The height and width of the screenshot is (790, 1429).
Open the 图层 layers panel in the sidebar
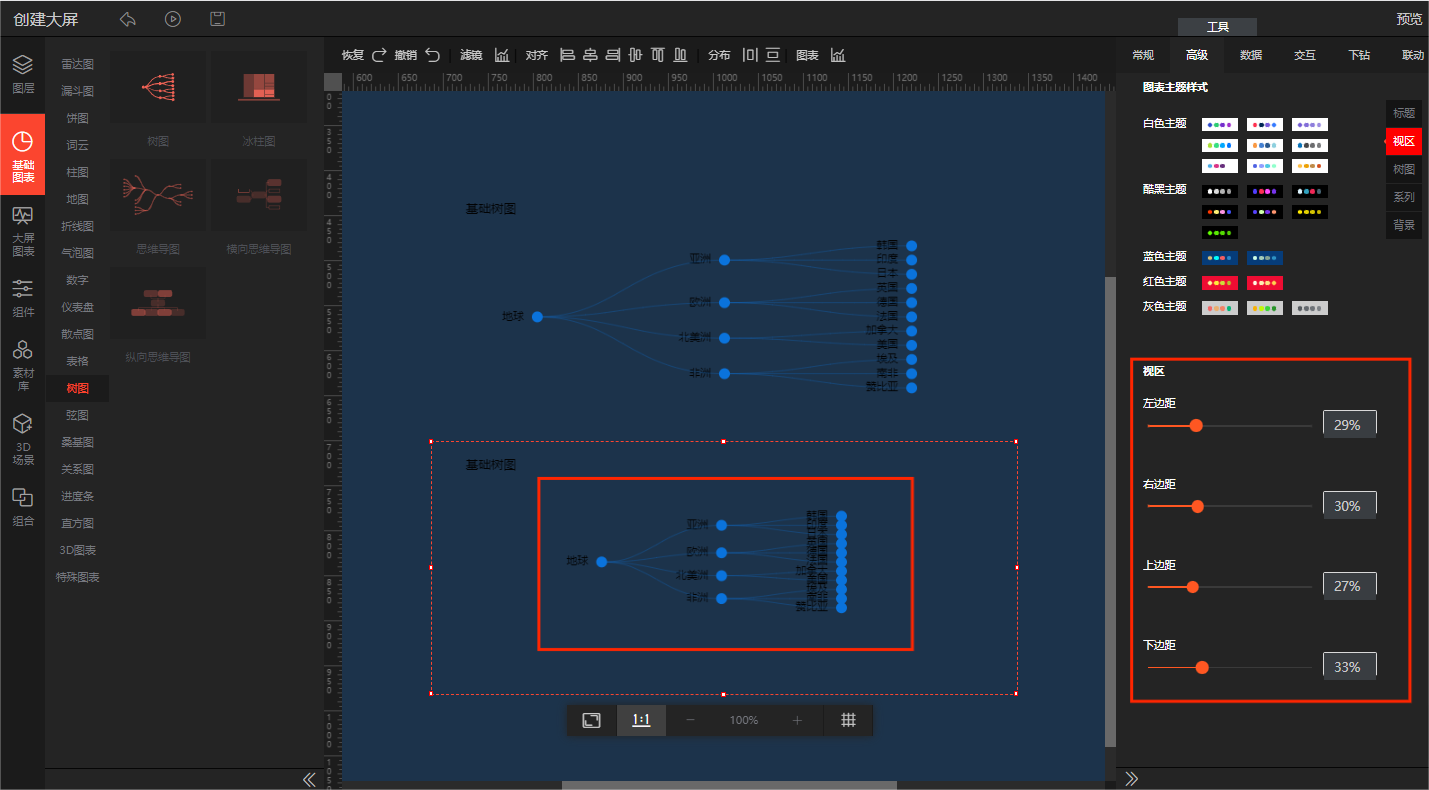[22, 75]
